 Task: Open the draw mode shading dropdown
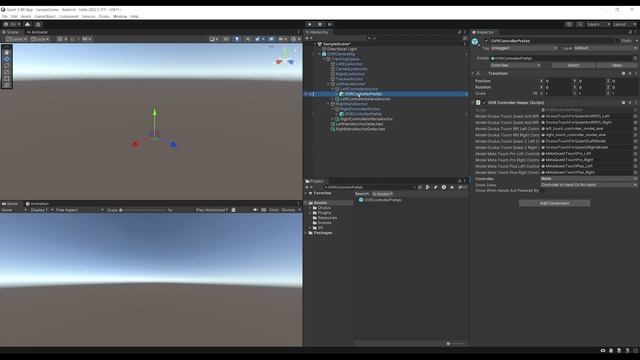click(x=213, y=39)
